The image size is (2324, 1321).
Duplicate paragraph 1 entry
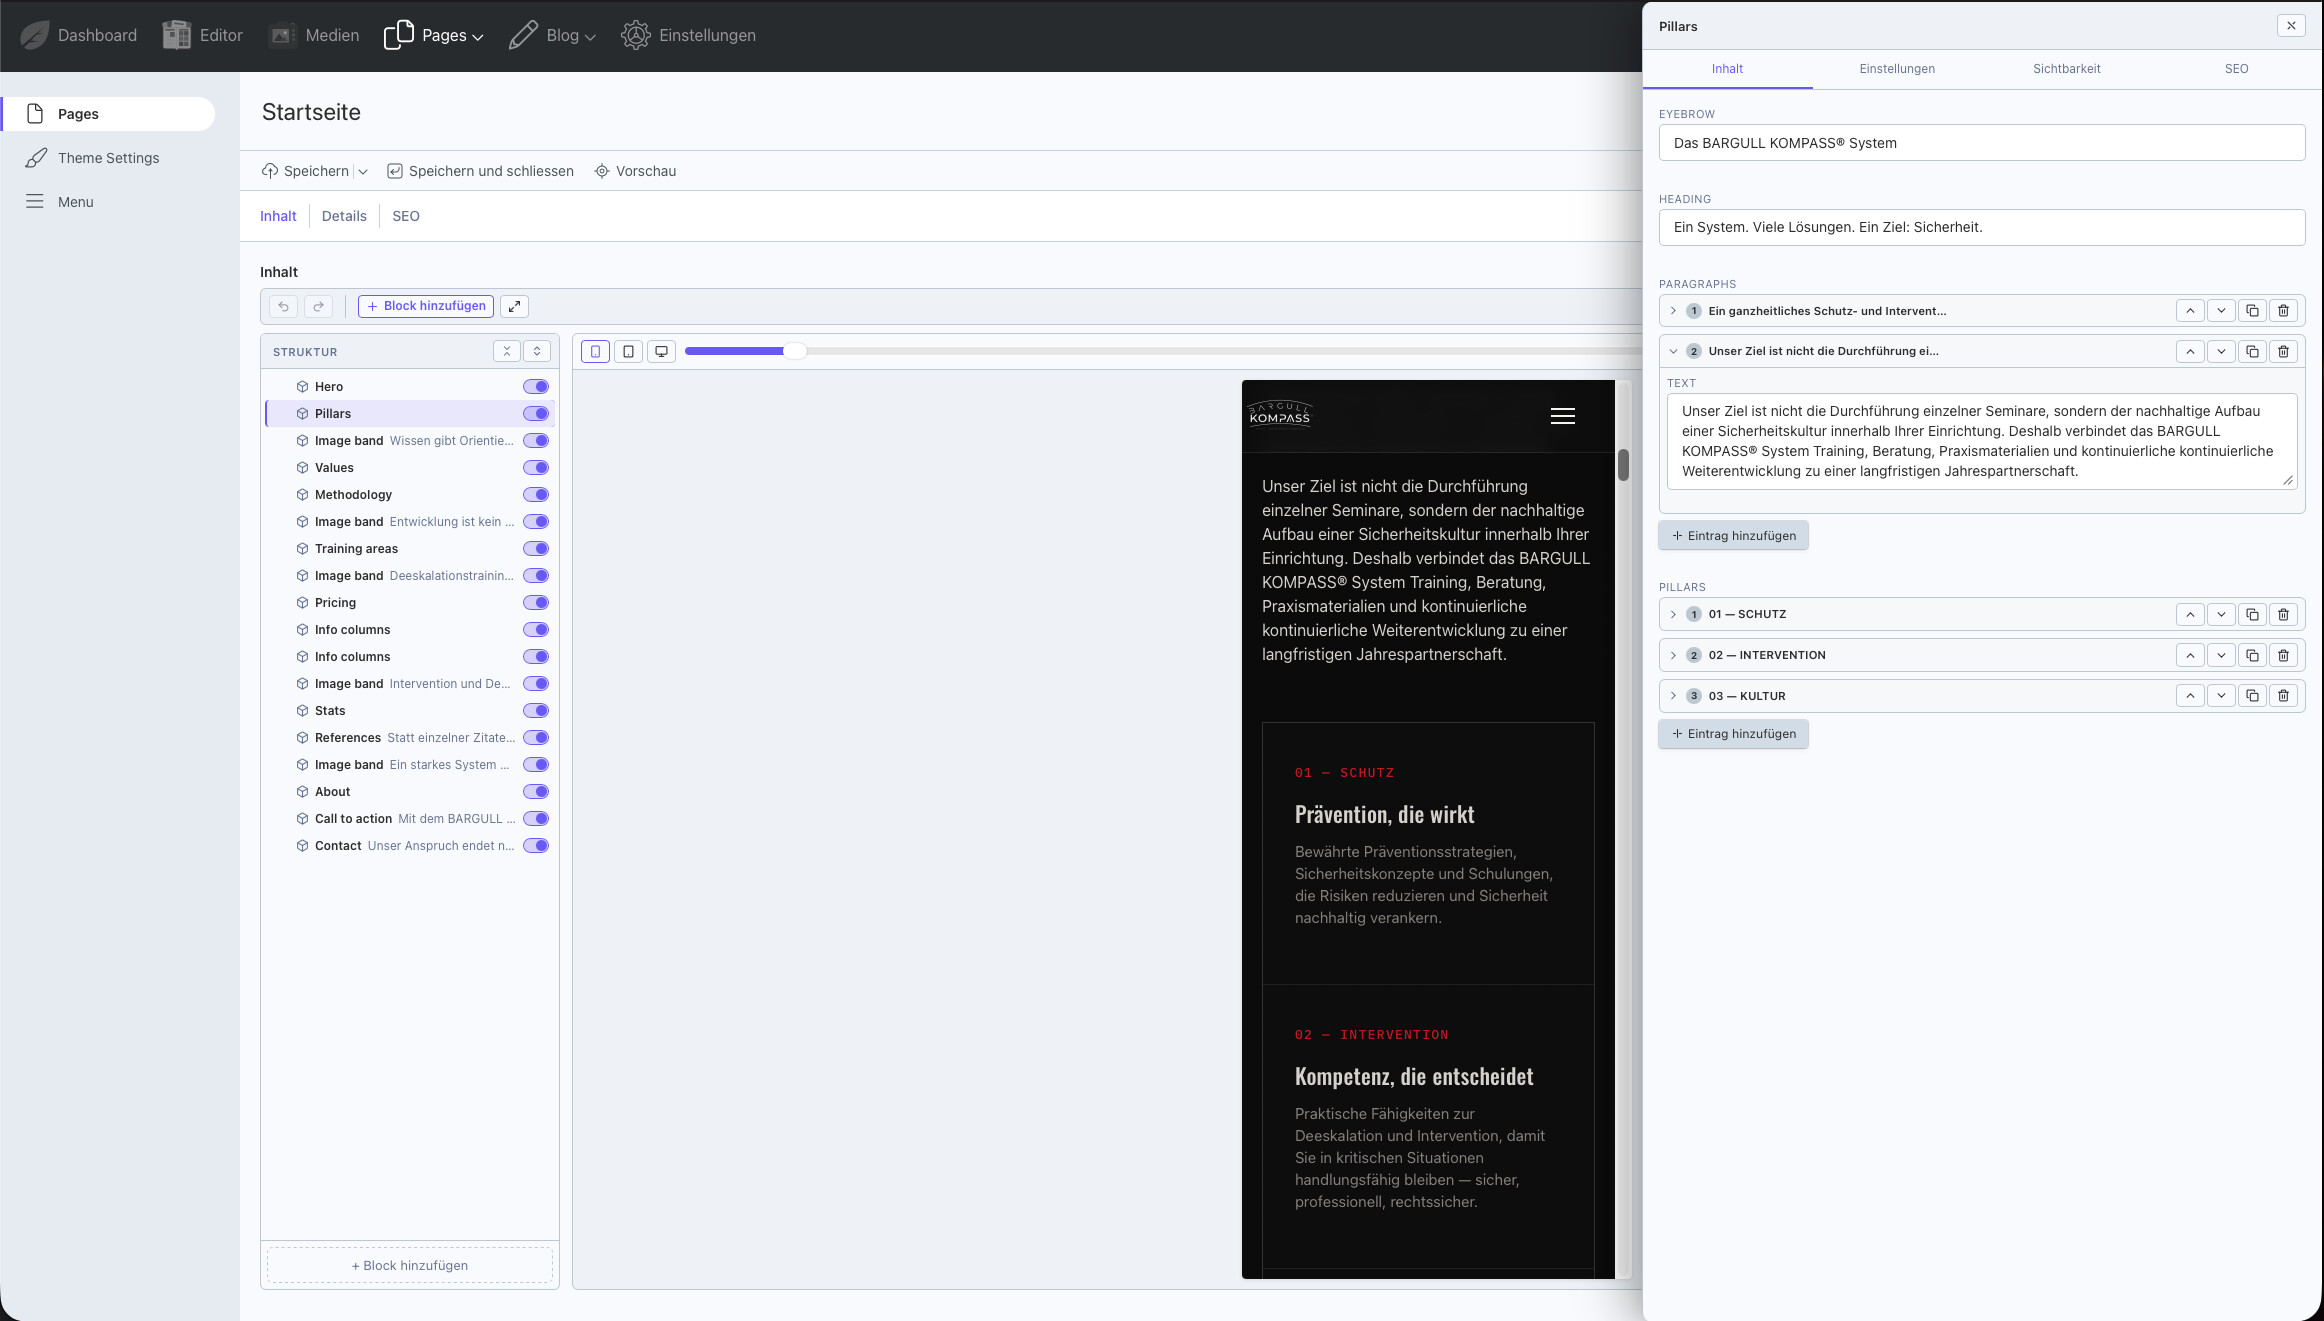[2252, 311]
